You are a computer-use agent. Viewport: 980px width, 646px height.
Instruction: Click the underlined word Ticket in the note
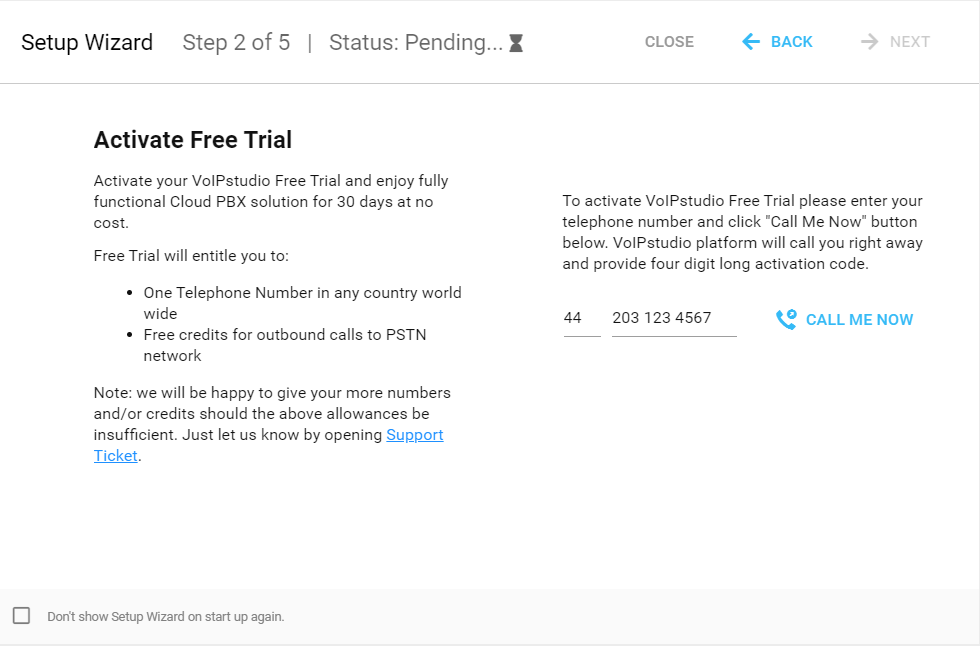pyautogui.click(x=114, y=455)
